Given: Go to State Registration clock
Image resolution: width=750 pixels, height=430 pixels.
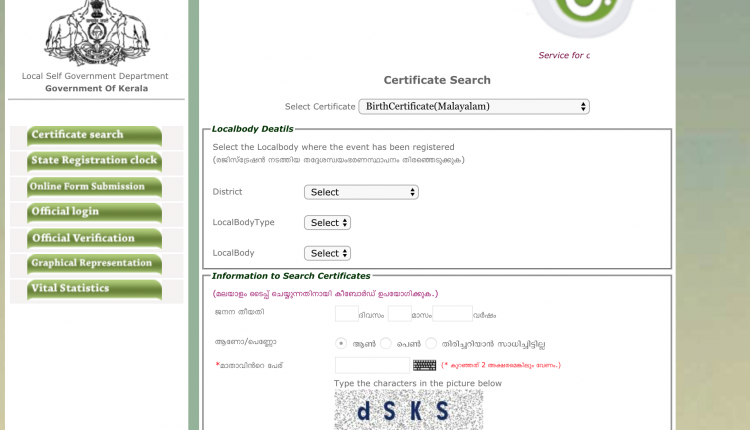Looking at the screenshot, I should coord(95,161).
